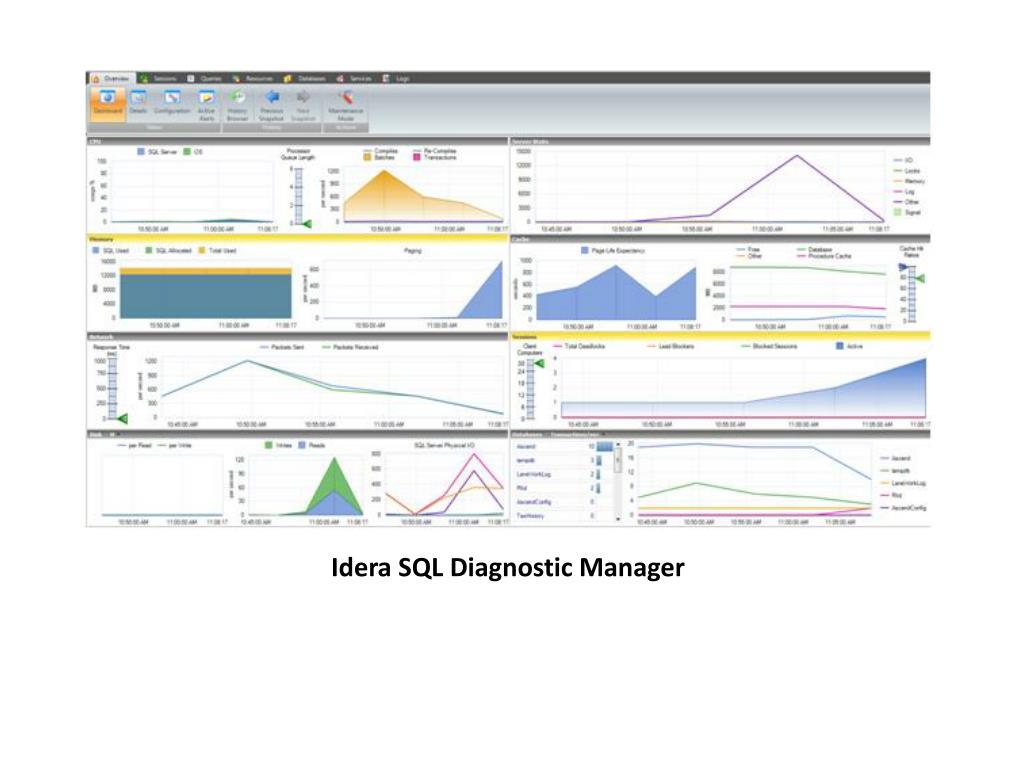Go to the Next Snapshot
The image size is (1024, 768).
click(x=303, y=105)
